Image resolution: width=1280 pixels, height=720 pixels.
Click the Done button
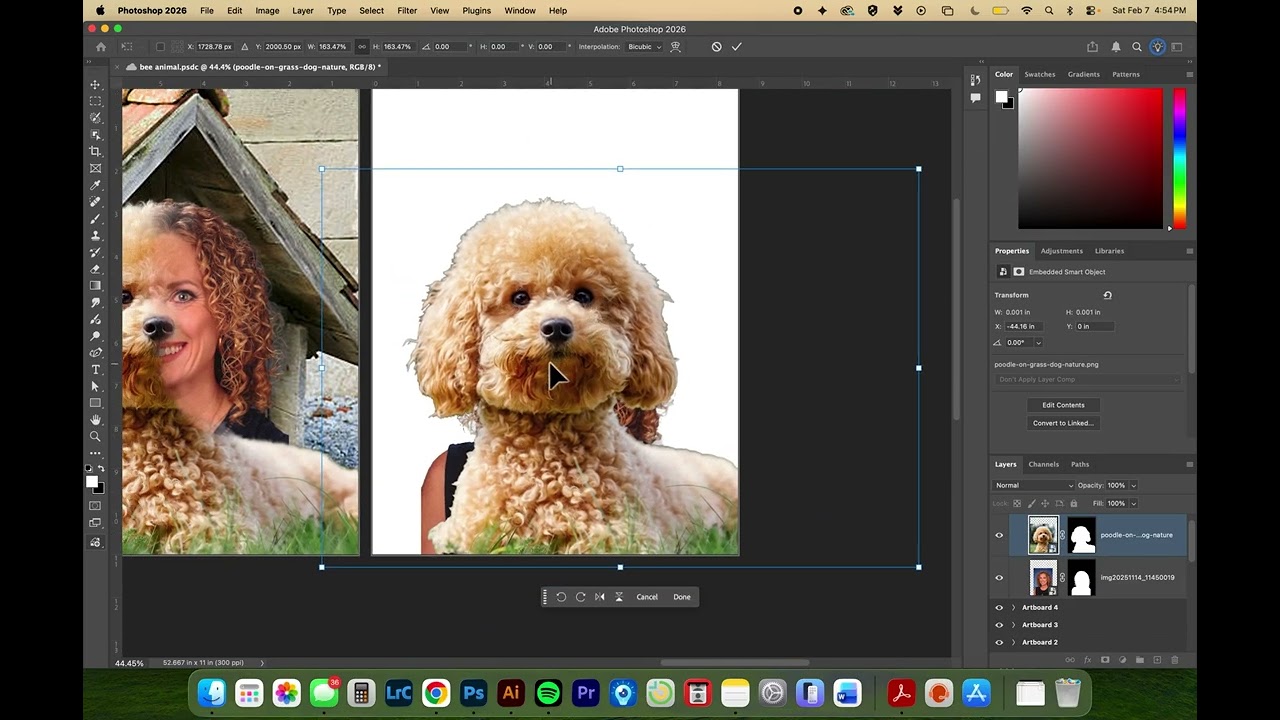click(682, 597)
